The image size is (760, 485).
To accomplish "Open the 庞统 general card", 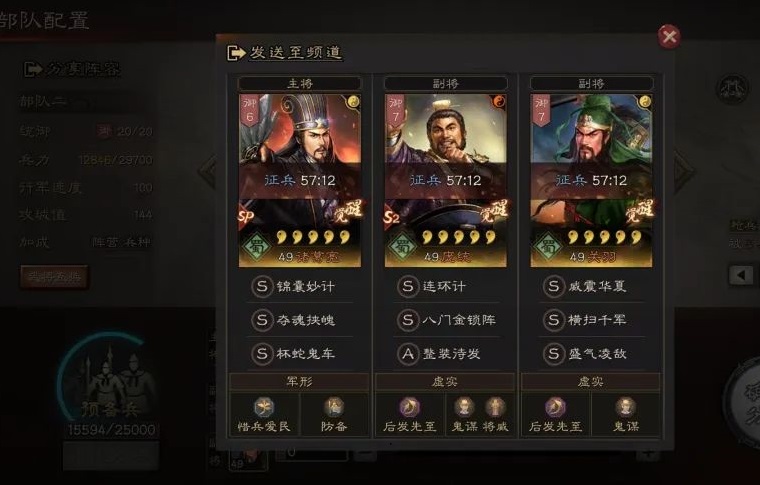I will pyautogui.click(x=446, y=180).
